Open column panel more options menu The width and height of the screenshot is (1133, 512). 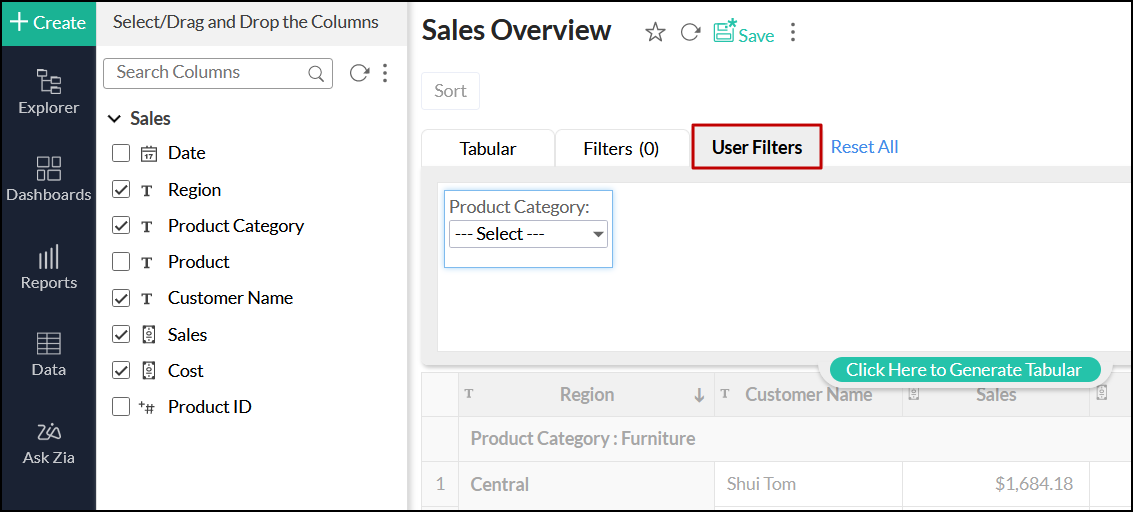[385, 73]
